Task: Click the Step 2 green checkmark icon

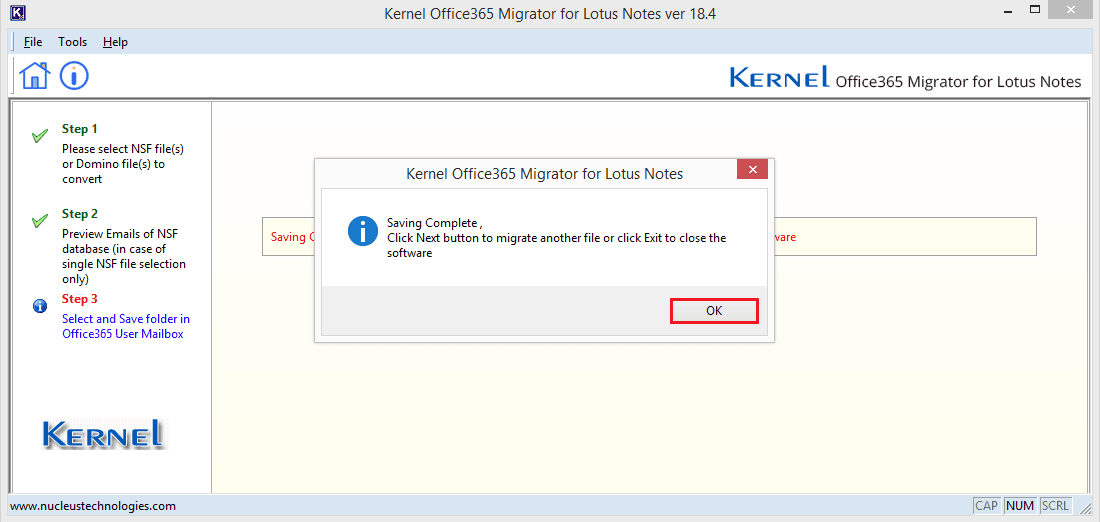Action: 40,221
